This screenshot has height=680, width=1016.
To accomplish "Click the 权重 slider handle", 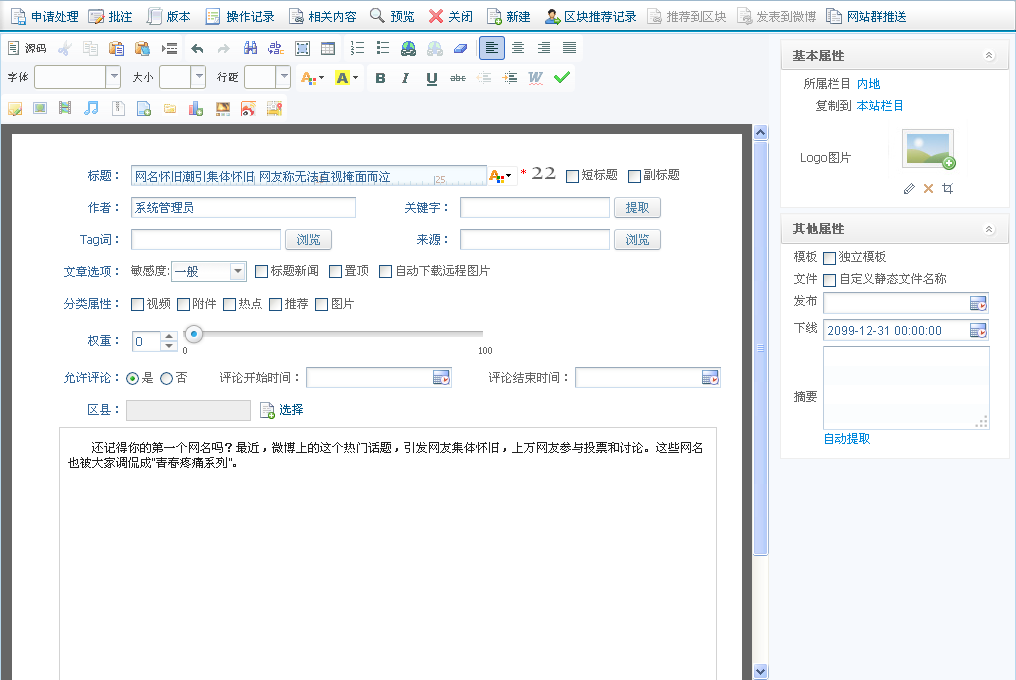I will (x=195, y=335).
